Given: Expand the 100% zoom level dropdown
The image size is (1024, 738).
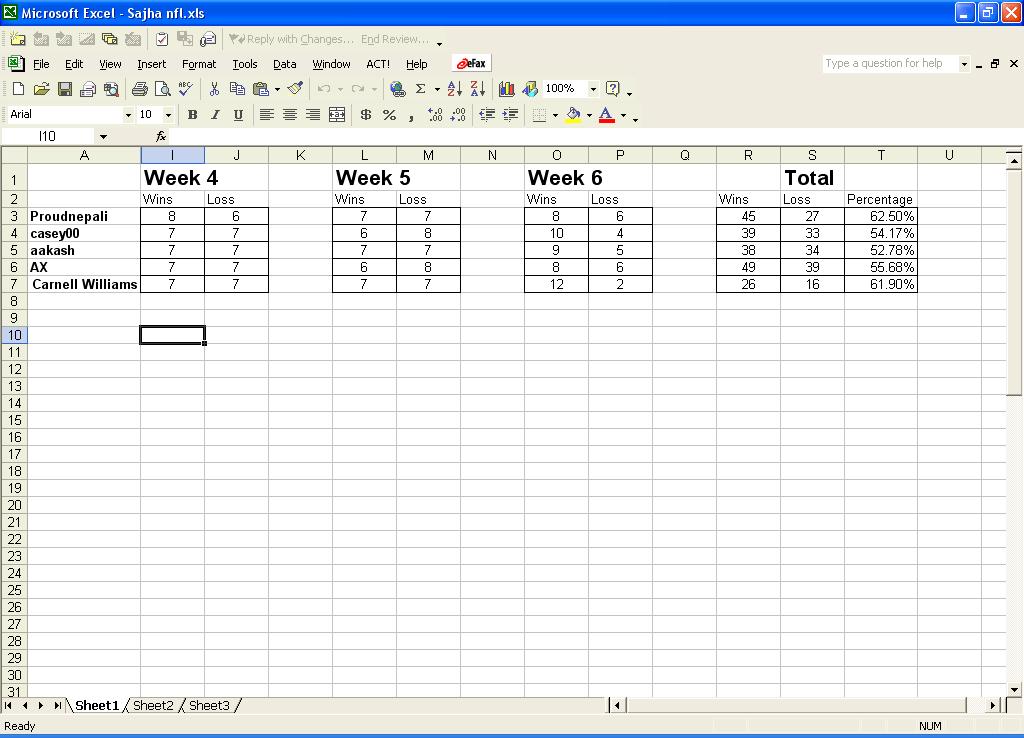Looking at the screenshot, I should 593,89.
